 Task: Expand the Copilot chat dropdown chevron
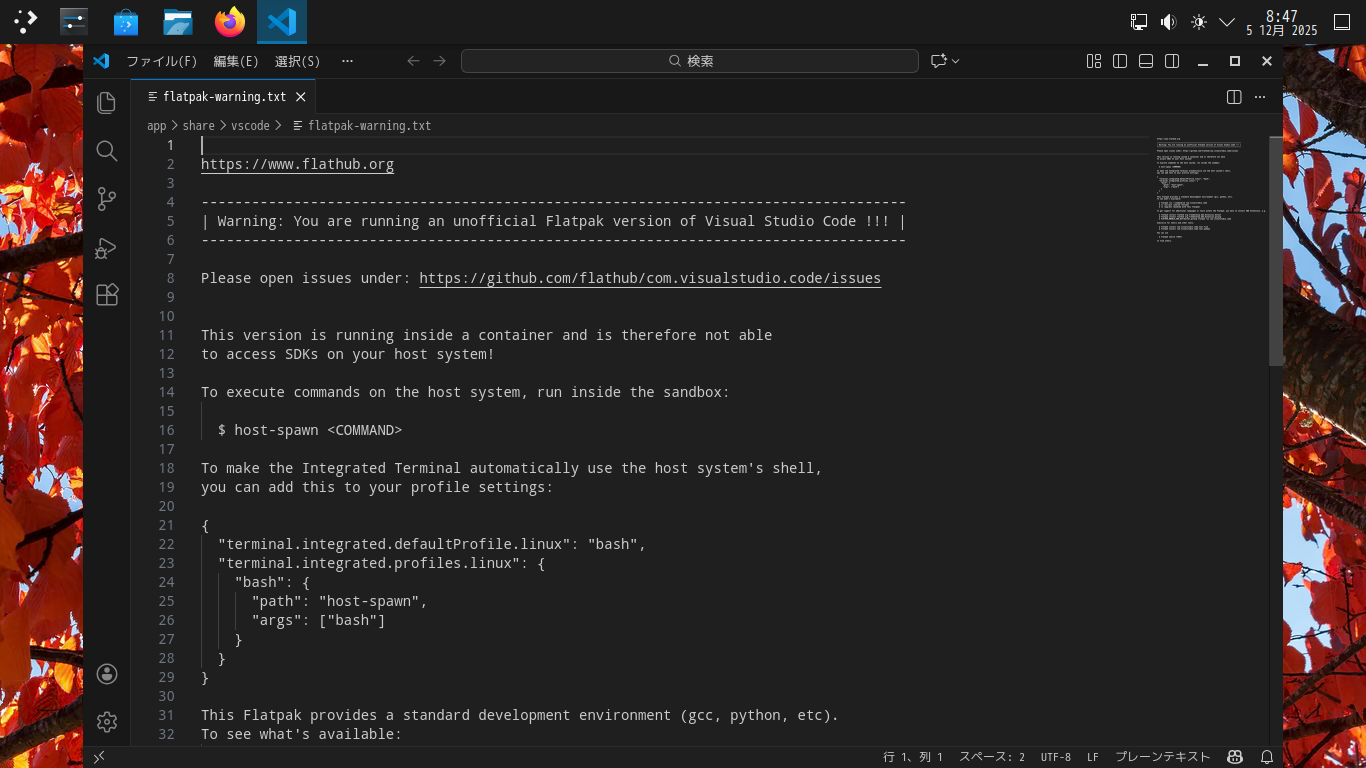coord(956,61)
